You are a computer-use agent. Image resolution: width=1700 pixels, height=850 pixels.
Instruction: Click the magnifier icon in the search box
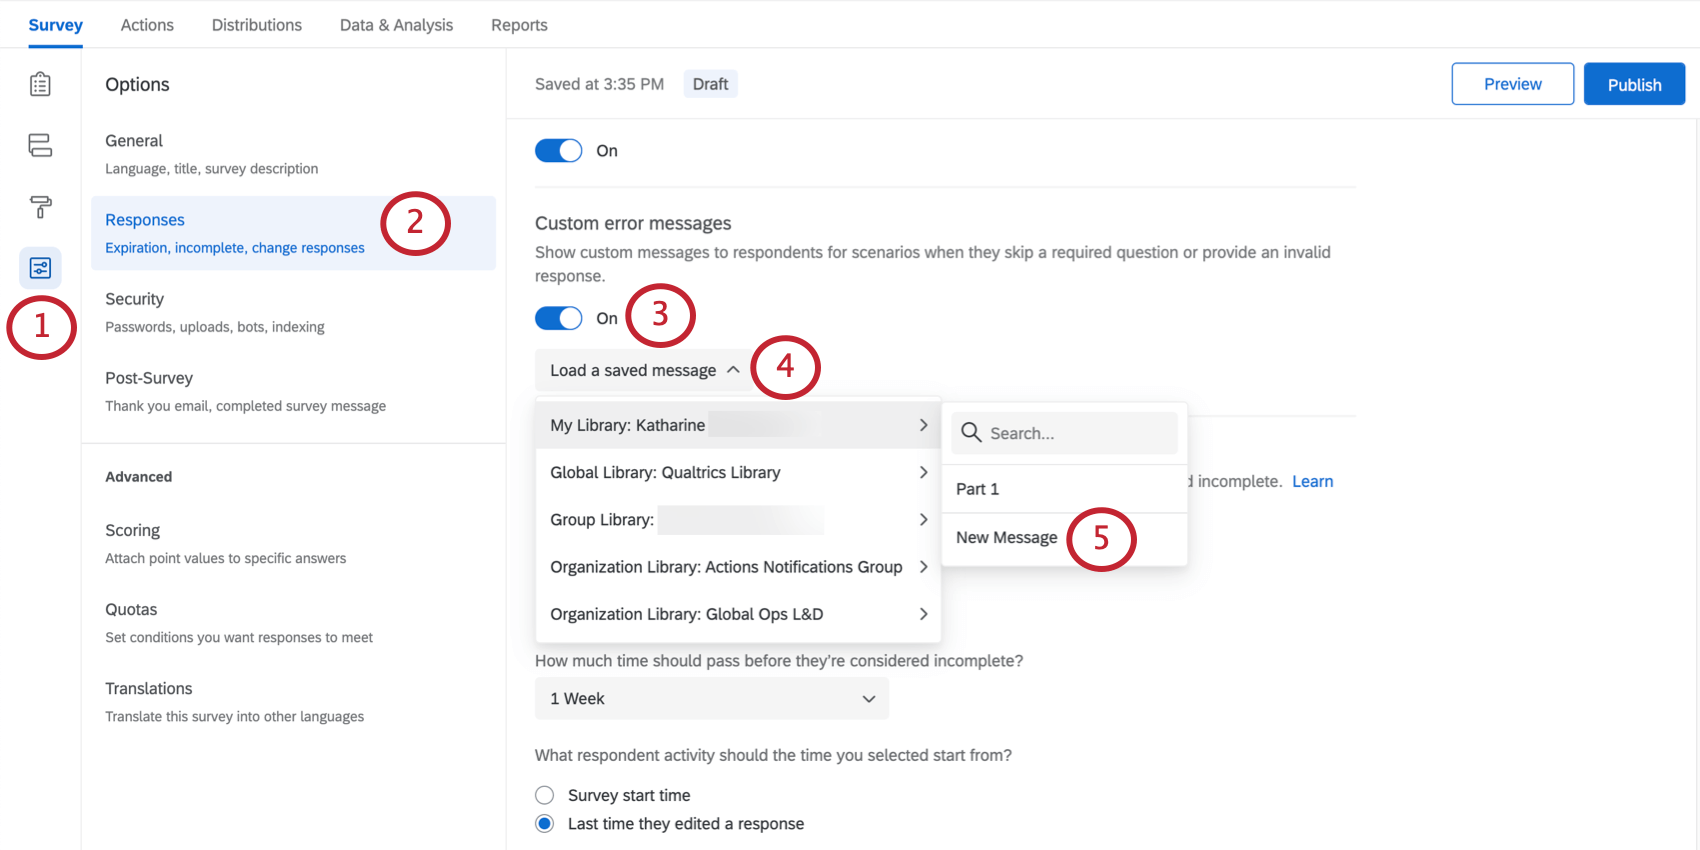tap(970, 433)
